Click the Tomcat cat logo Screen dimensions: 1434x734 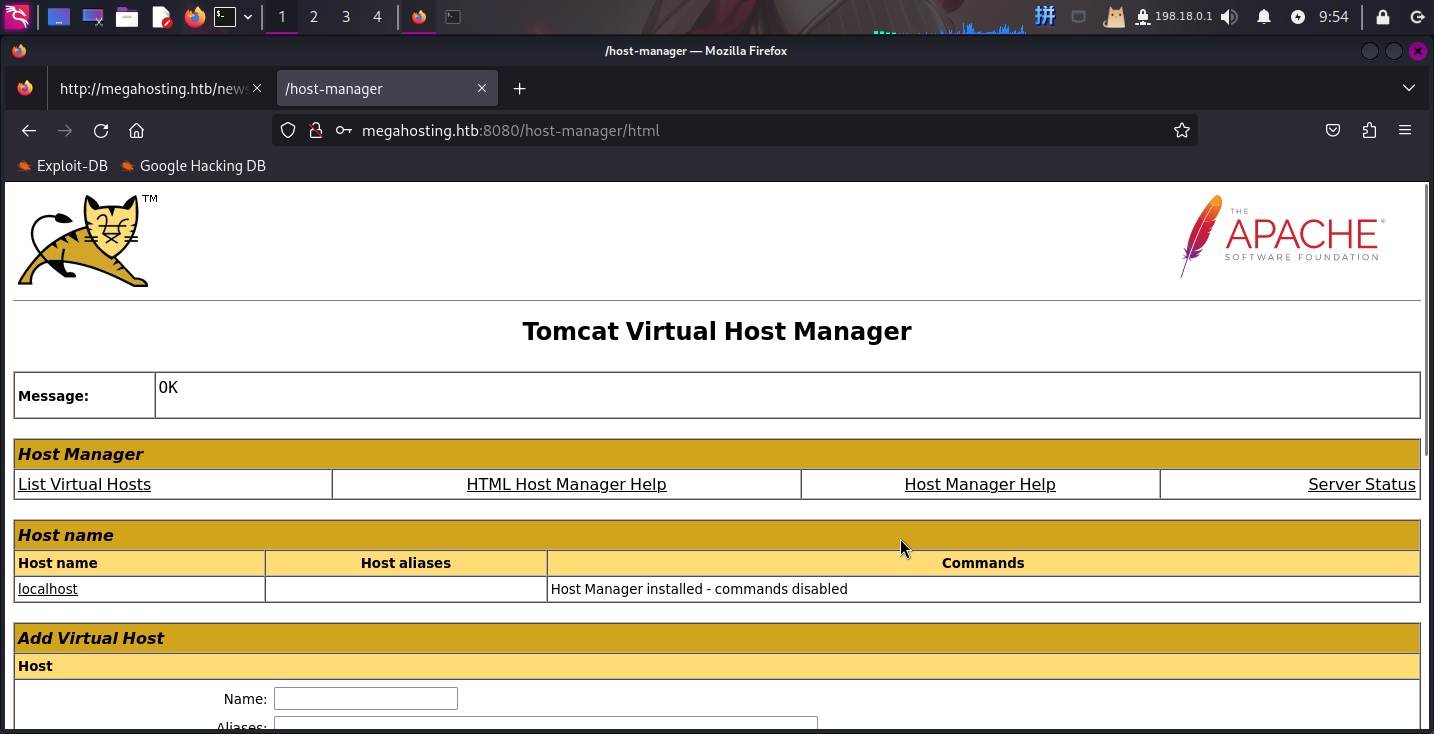click(x=87, y=240)
